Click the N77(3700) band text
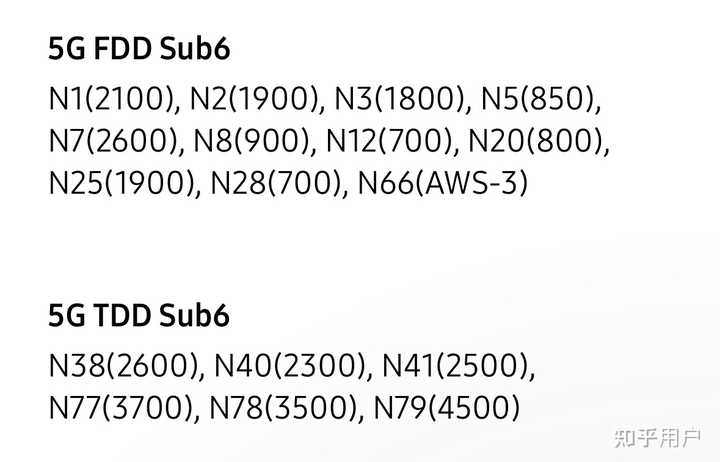This screenshot has height=462, width=720. [121, 408]
